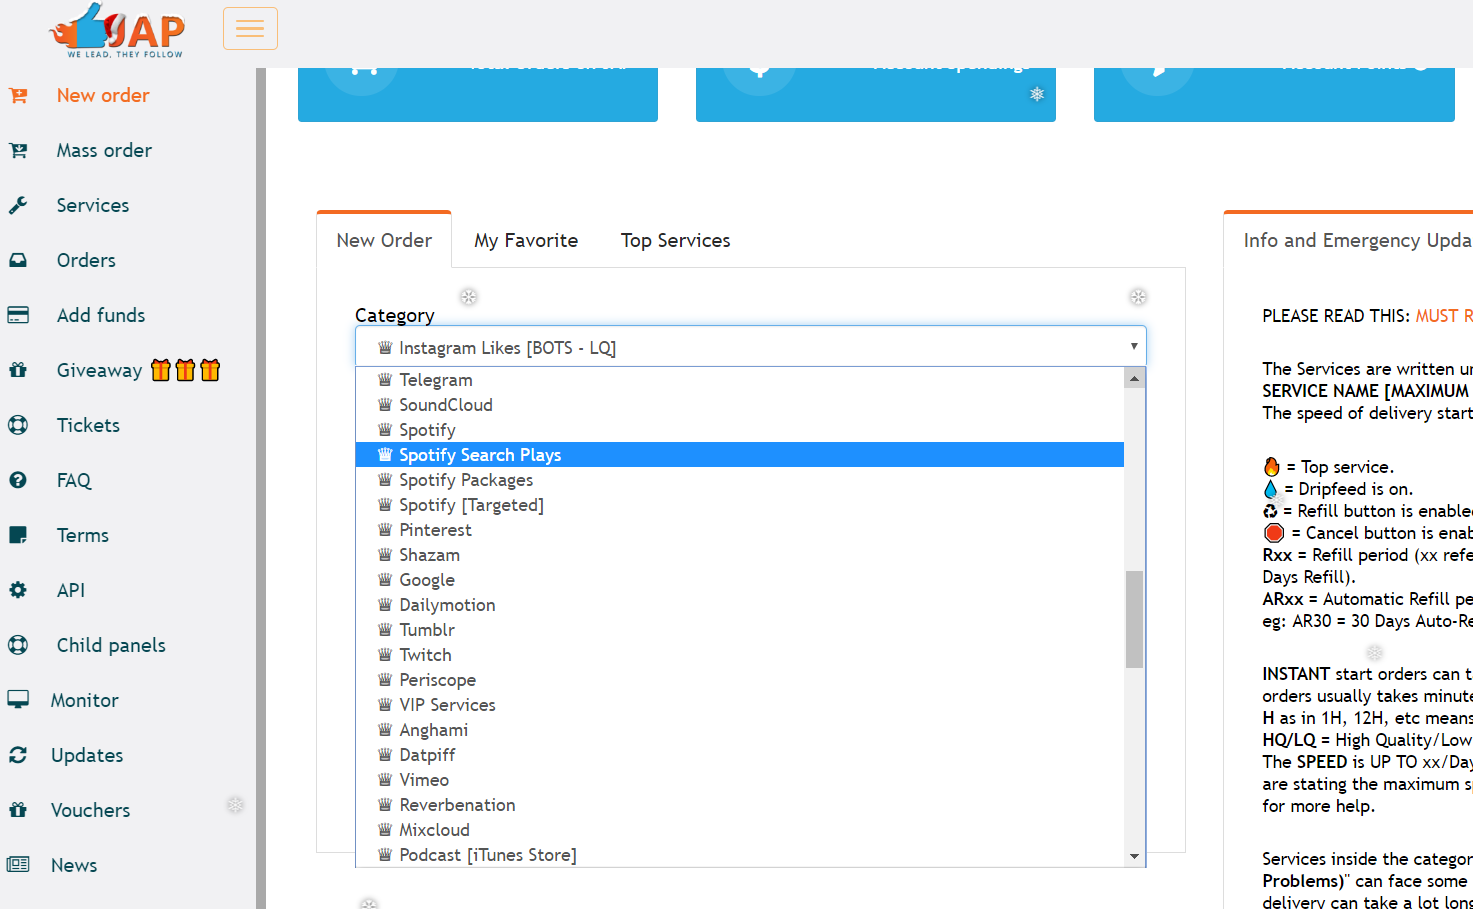Go to the Child panels page
The image size is (1473, 909).
(111, 646)
